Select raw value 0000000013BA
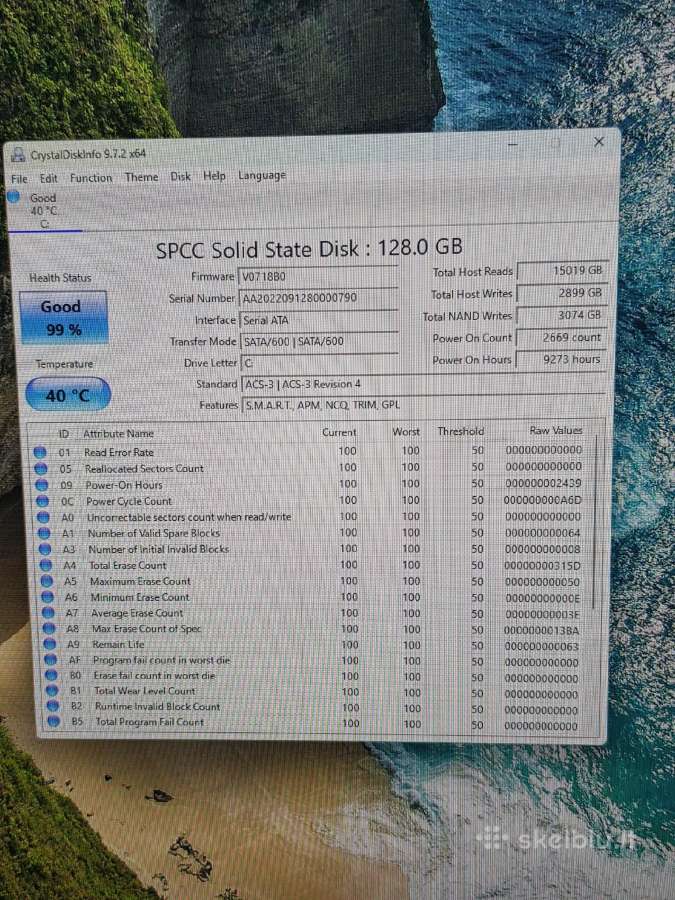 click(542, 630)
